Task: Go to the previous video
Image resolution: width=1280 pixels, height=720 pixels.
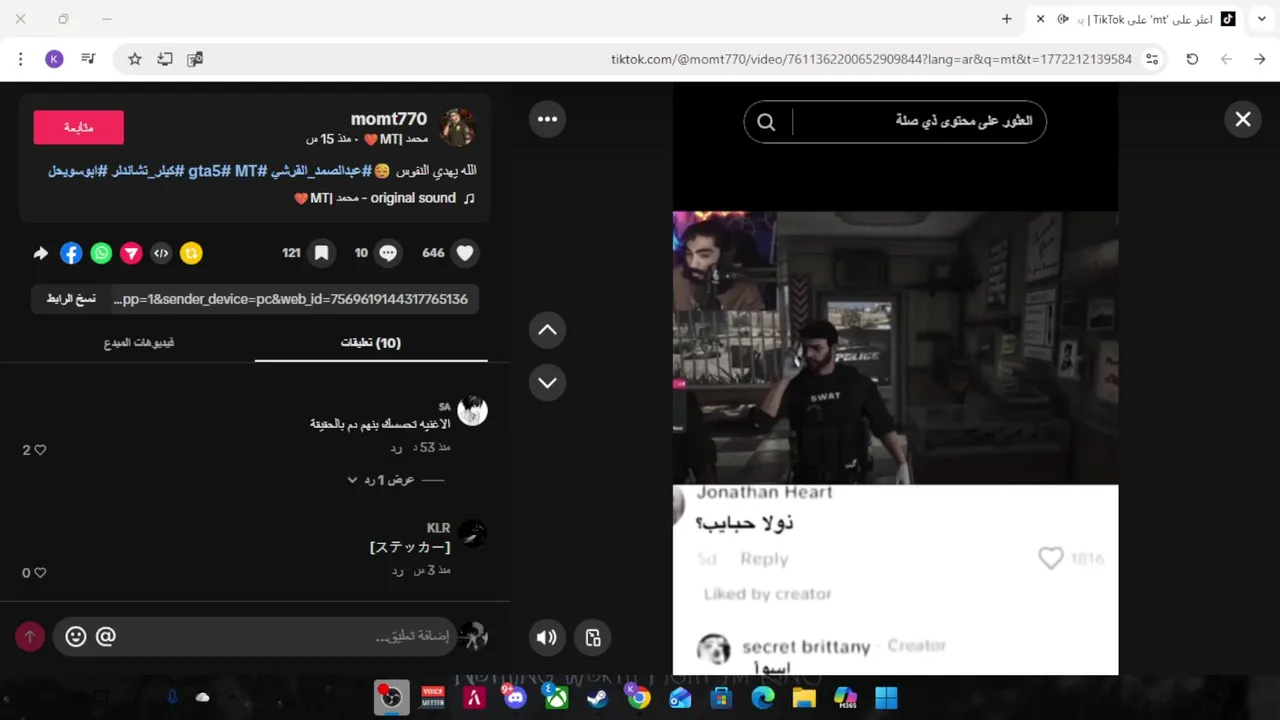Action: pyautogui.click(x=547, y=330)
